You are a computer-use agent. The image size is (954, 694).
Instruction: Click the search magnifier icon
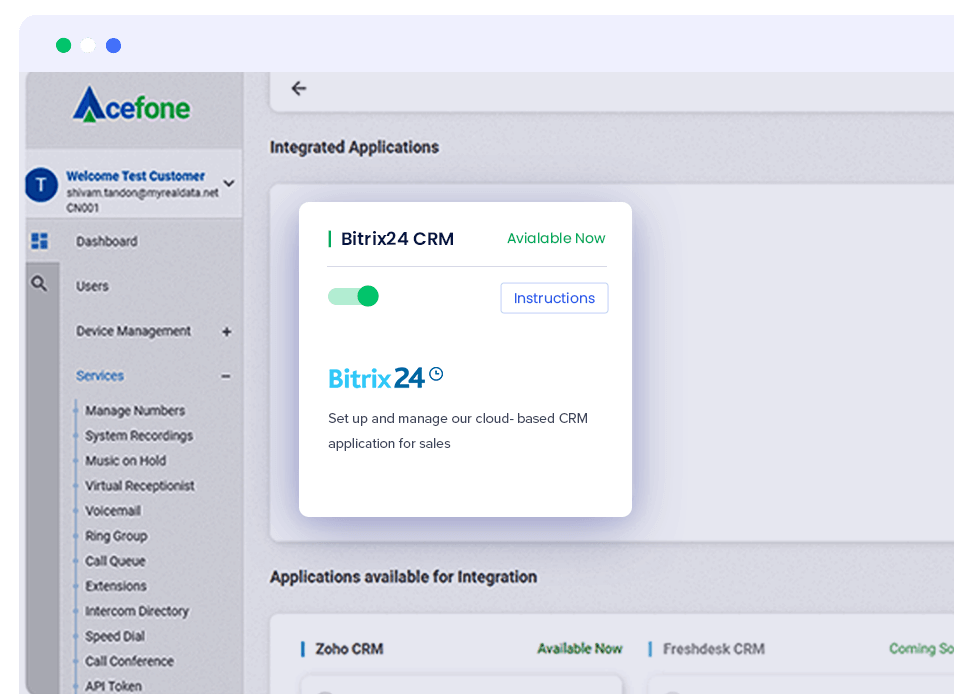coord(39,284)
